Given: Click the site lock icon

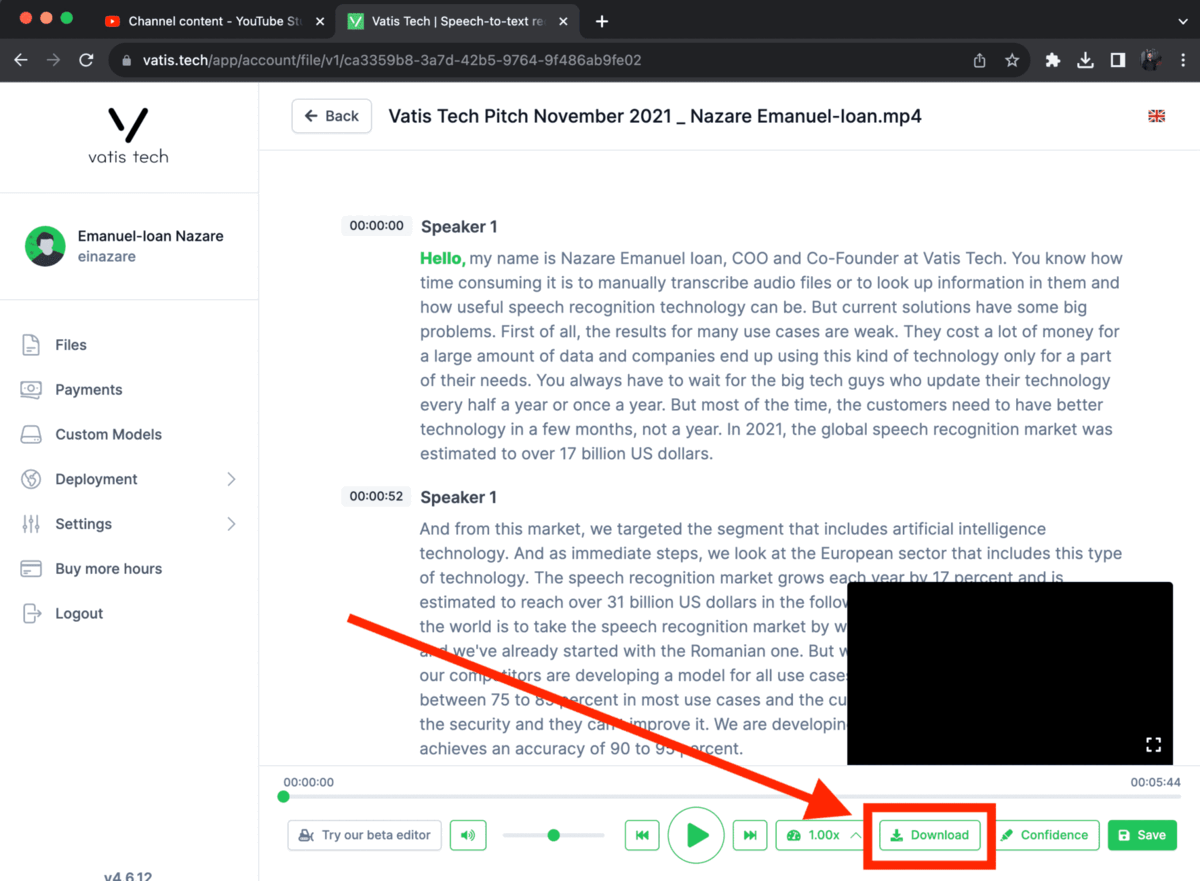Looking at the screenshot, I should coord(126,60).
